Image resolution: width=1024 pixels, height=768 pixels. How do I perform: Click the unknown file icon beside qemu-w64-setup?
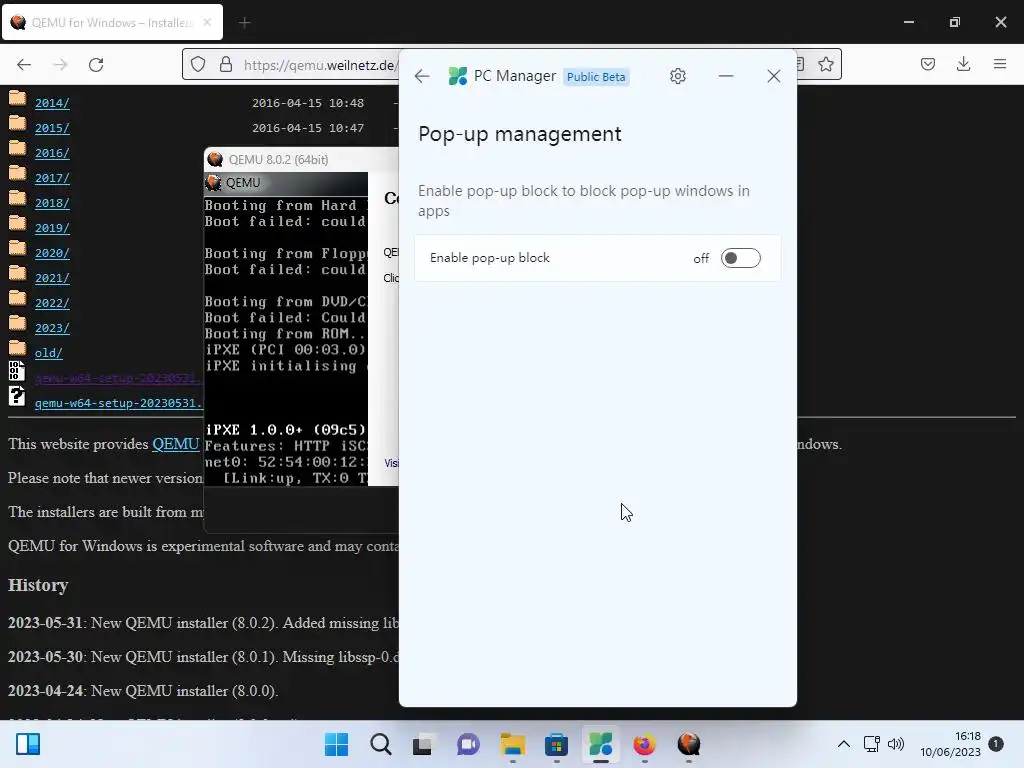point(17,396)
